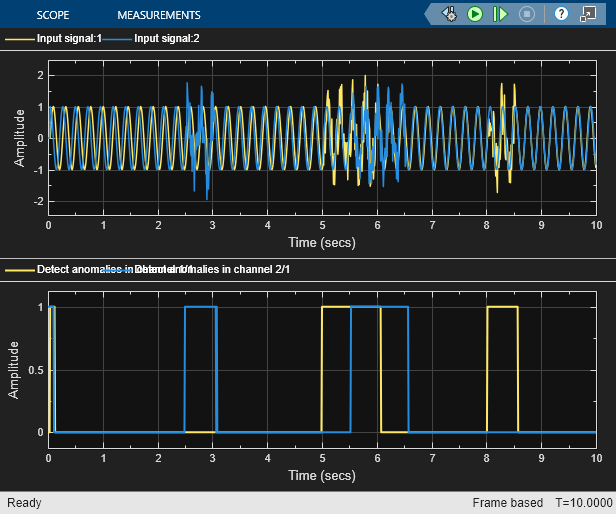Viewport: 616px width, 514px height.
Task: Click the -2 tick label on the upper plot
Action: [38, 201]
